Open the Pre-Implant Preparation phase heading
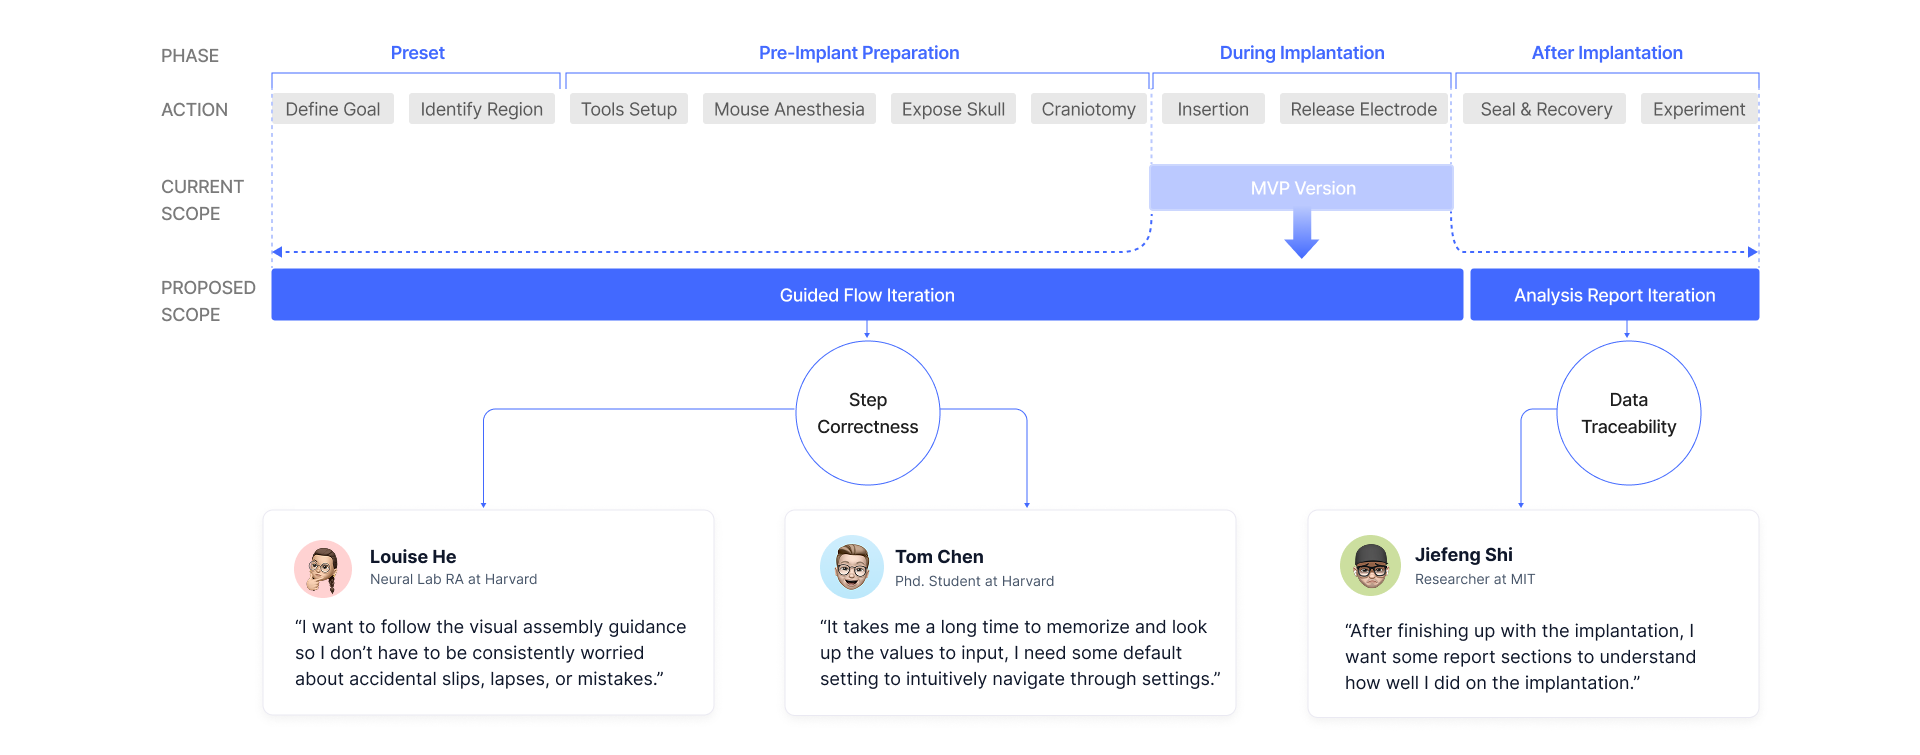Viewport: 1920px width, 755px height. 858,53
